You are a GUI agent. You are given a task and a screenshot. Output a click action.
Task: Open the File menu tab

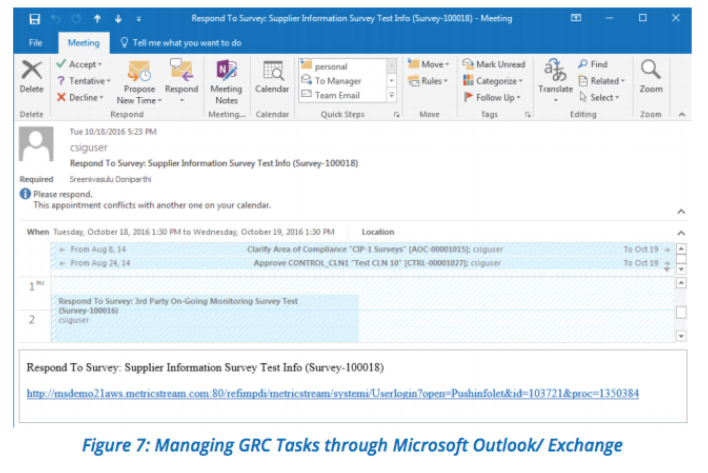pyautogui.click(x=35, y=43)
